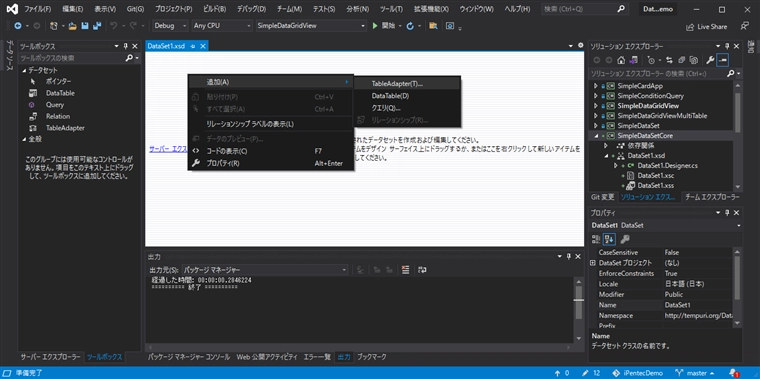The width and height of the screenshot is (760, 379).
Task: Pin the DataSet1.xsd document tab
Action: (x=192, y=47)
